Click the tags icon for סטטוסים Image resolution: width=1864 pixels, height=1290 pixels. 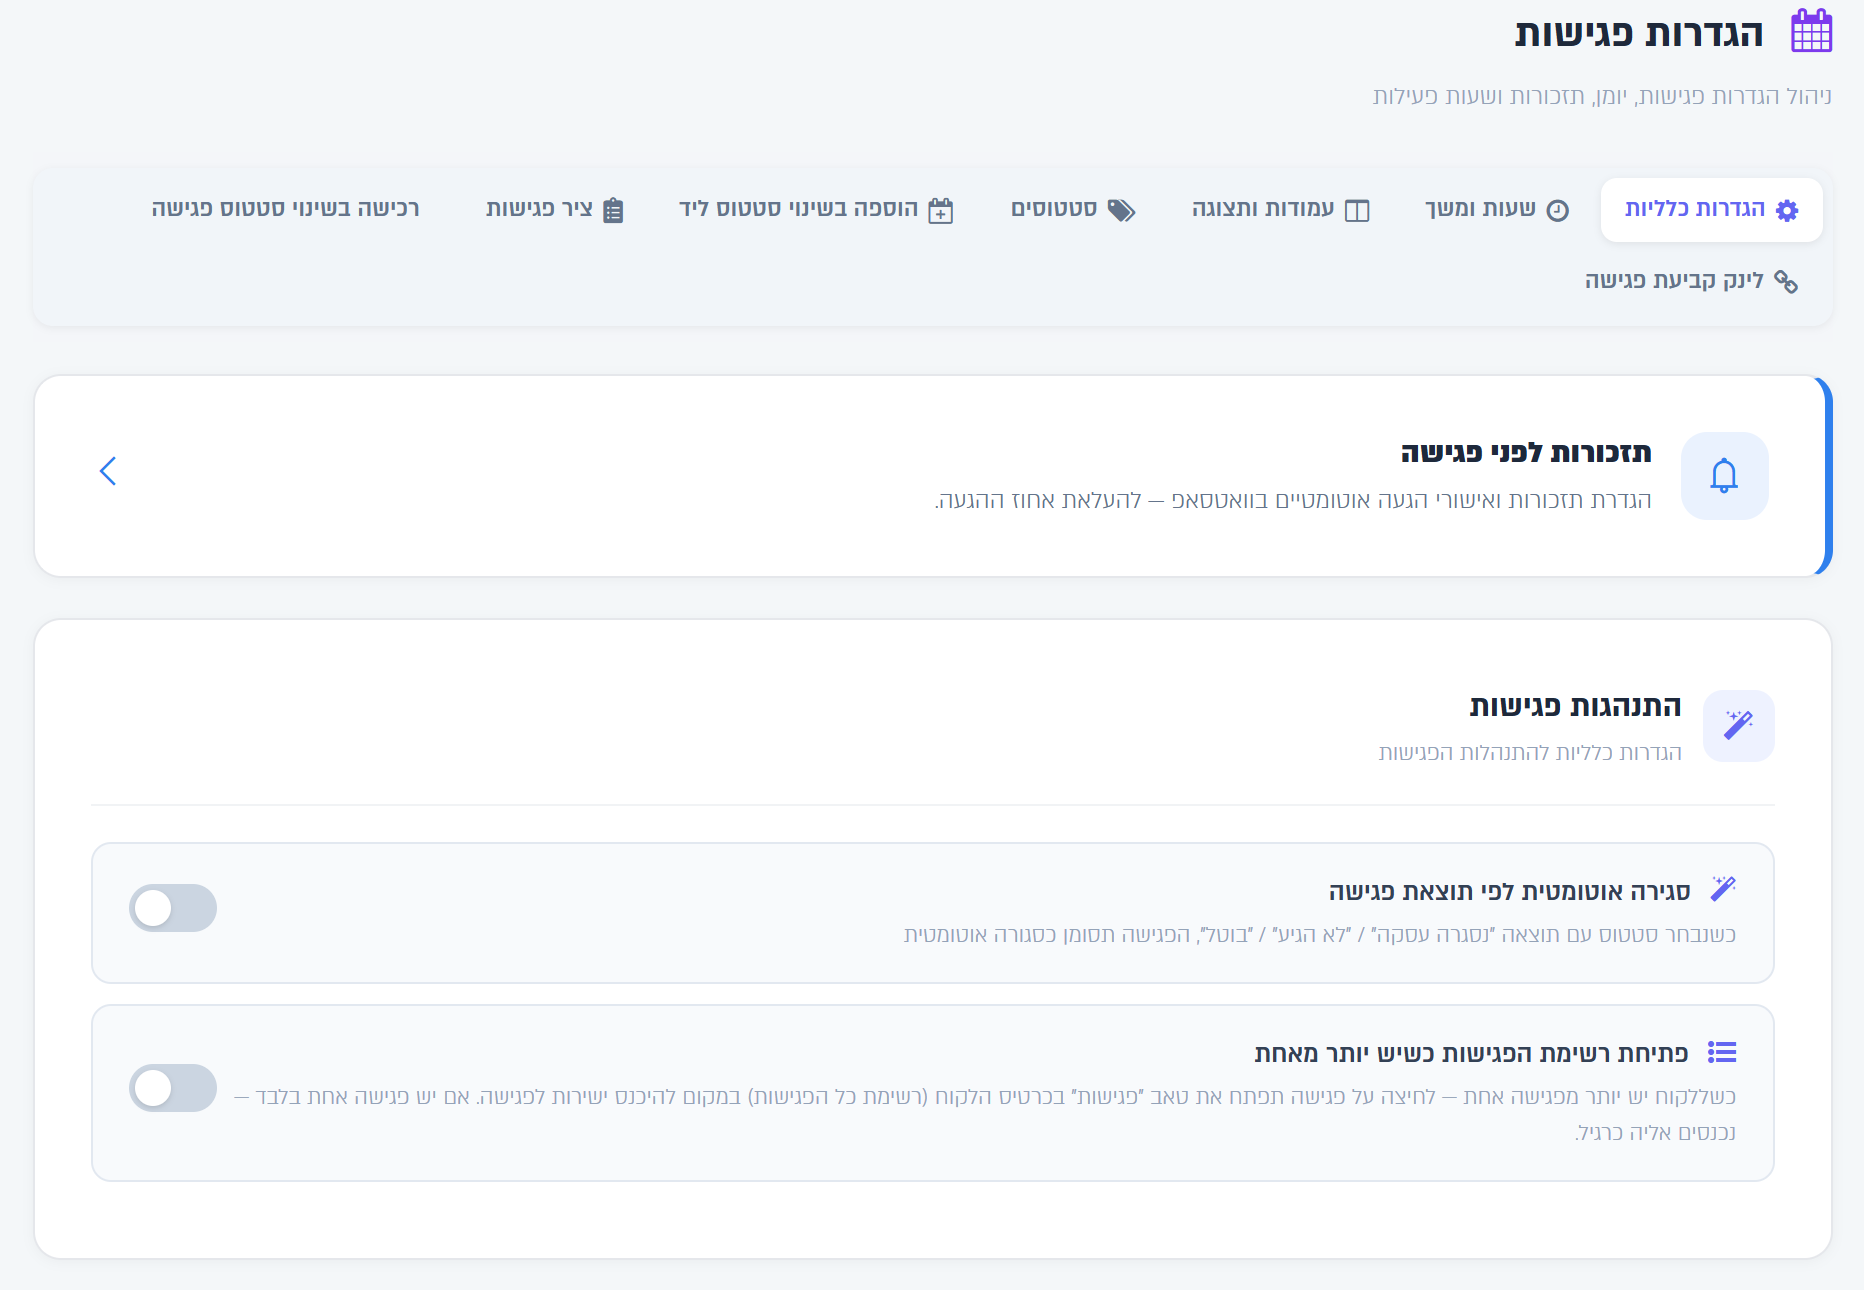(x=1121, y=210)
